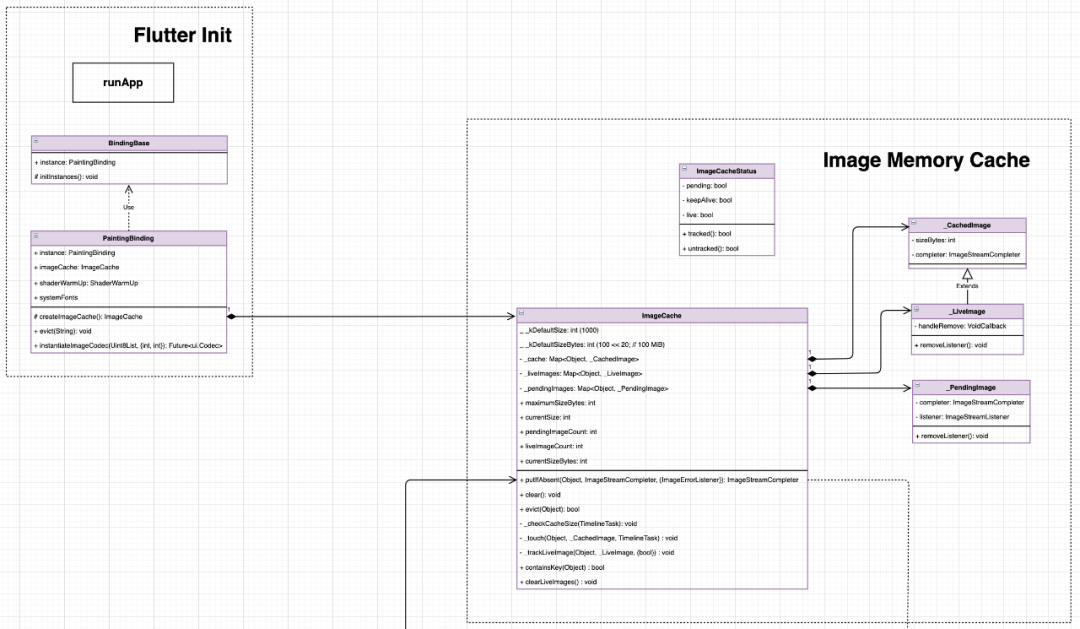1080x629 pixels.
Task: Select '- pending: bool' in ImageCacheStatus
Action: [x=727, y=186]
